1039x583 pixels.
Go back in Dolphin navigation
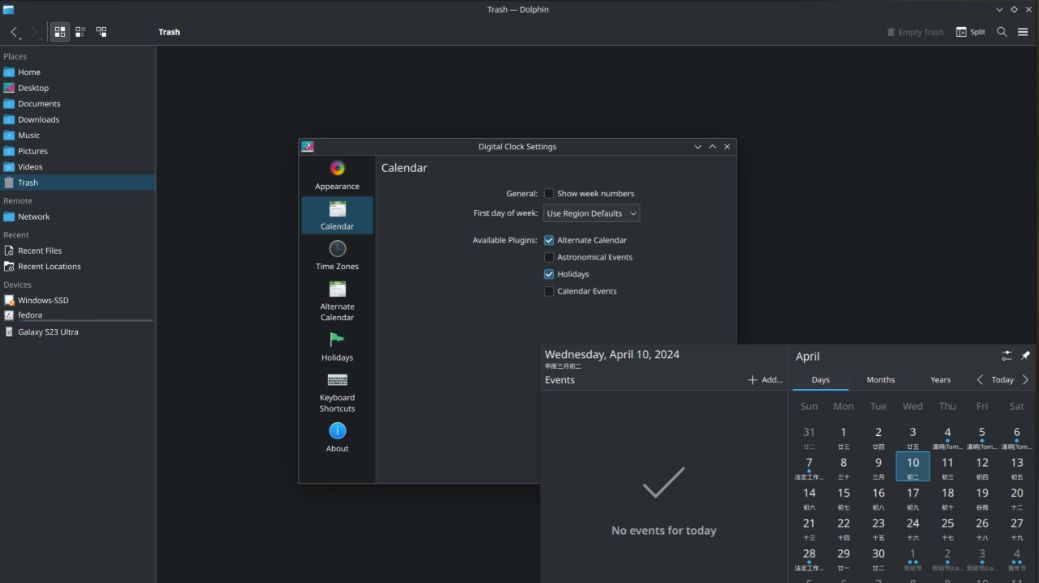point(14,32)
